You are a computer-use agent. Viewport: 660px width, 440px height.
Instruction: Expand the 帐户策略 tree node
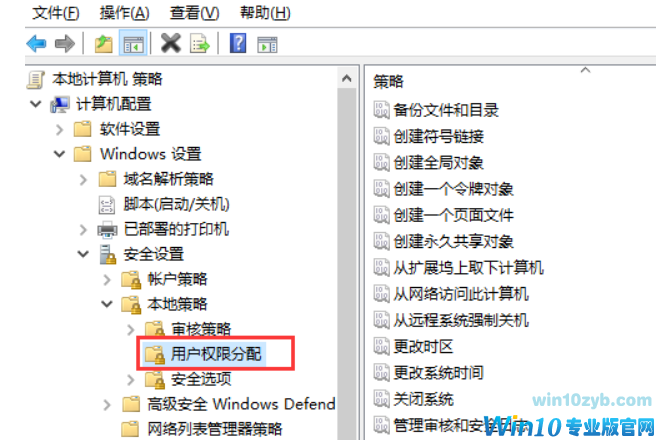107,280
